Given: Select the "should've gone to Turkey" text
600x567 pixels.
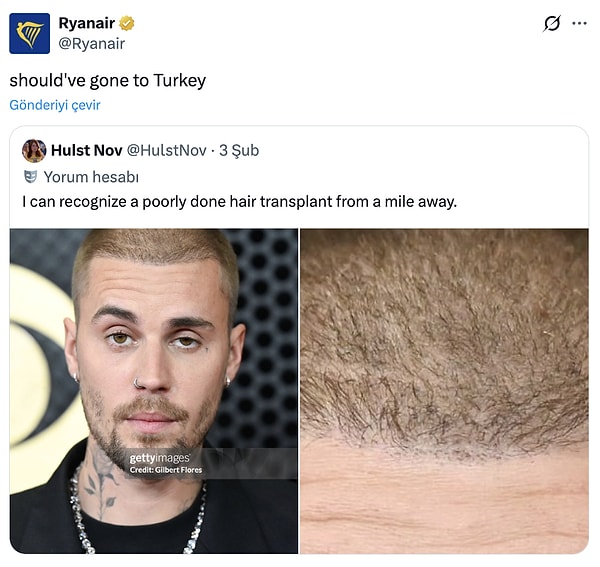Looking at the screenshot, I should (108, 81).
